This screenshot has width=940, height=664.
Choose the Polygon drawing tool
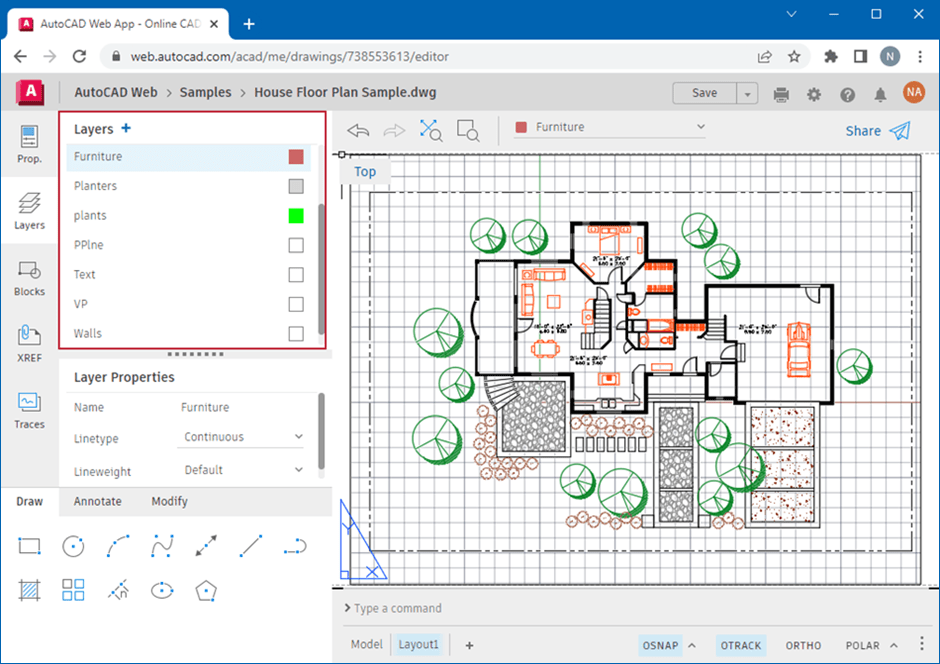tap(206, 591)
